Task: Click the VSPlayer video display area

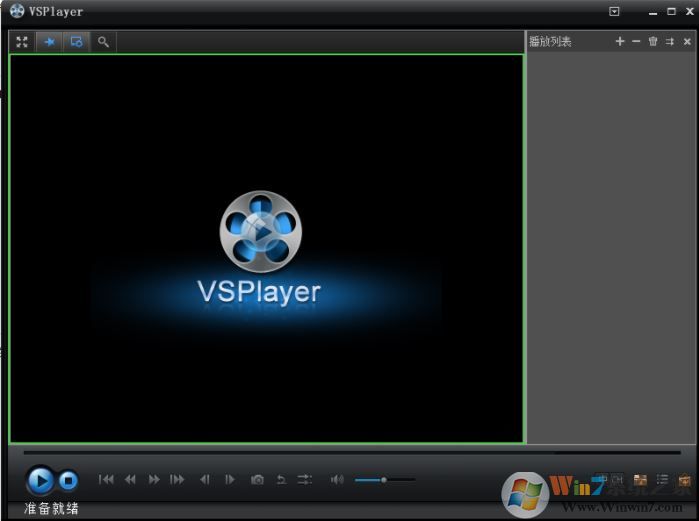Action: pyautogui.click(x=267, y=249)
